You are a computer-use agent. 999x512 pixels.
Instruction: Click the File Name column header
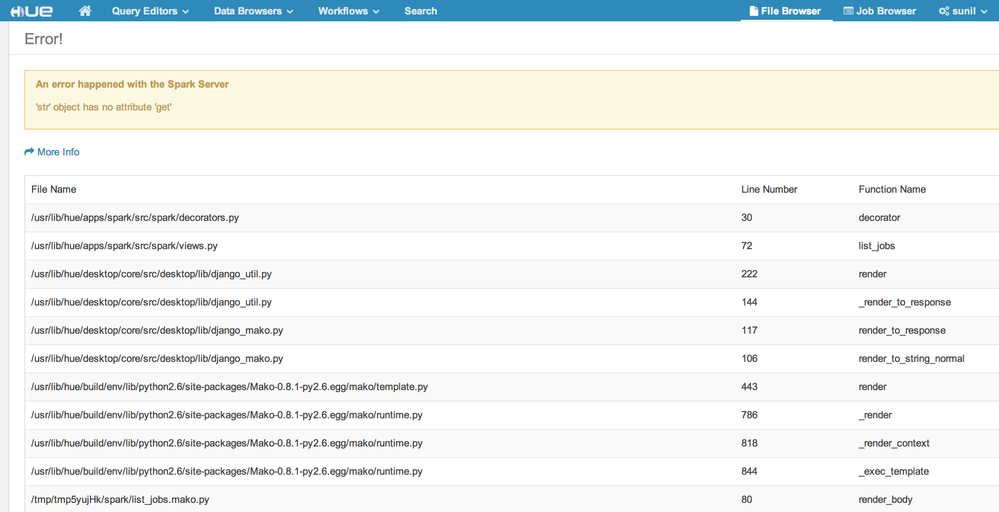coord(54,189)
